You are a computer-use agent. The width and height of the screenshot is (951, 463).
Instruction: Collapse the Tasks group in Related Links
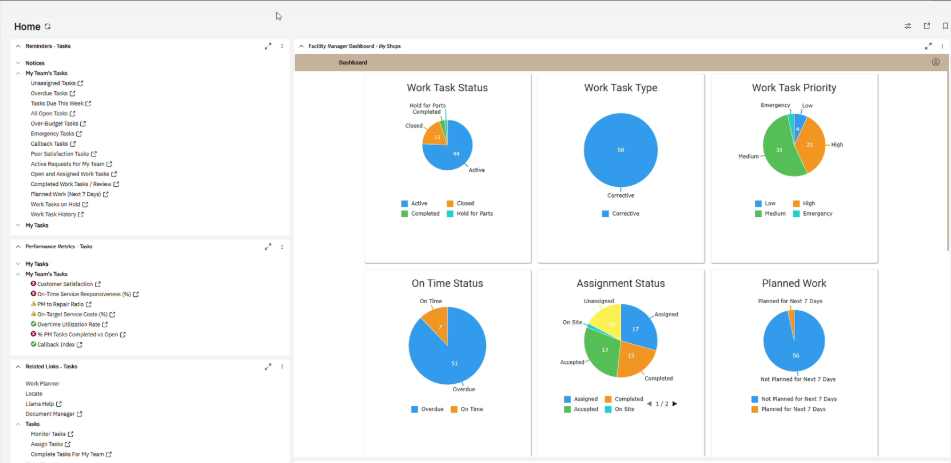click(18, 424)
